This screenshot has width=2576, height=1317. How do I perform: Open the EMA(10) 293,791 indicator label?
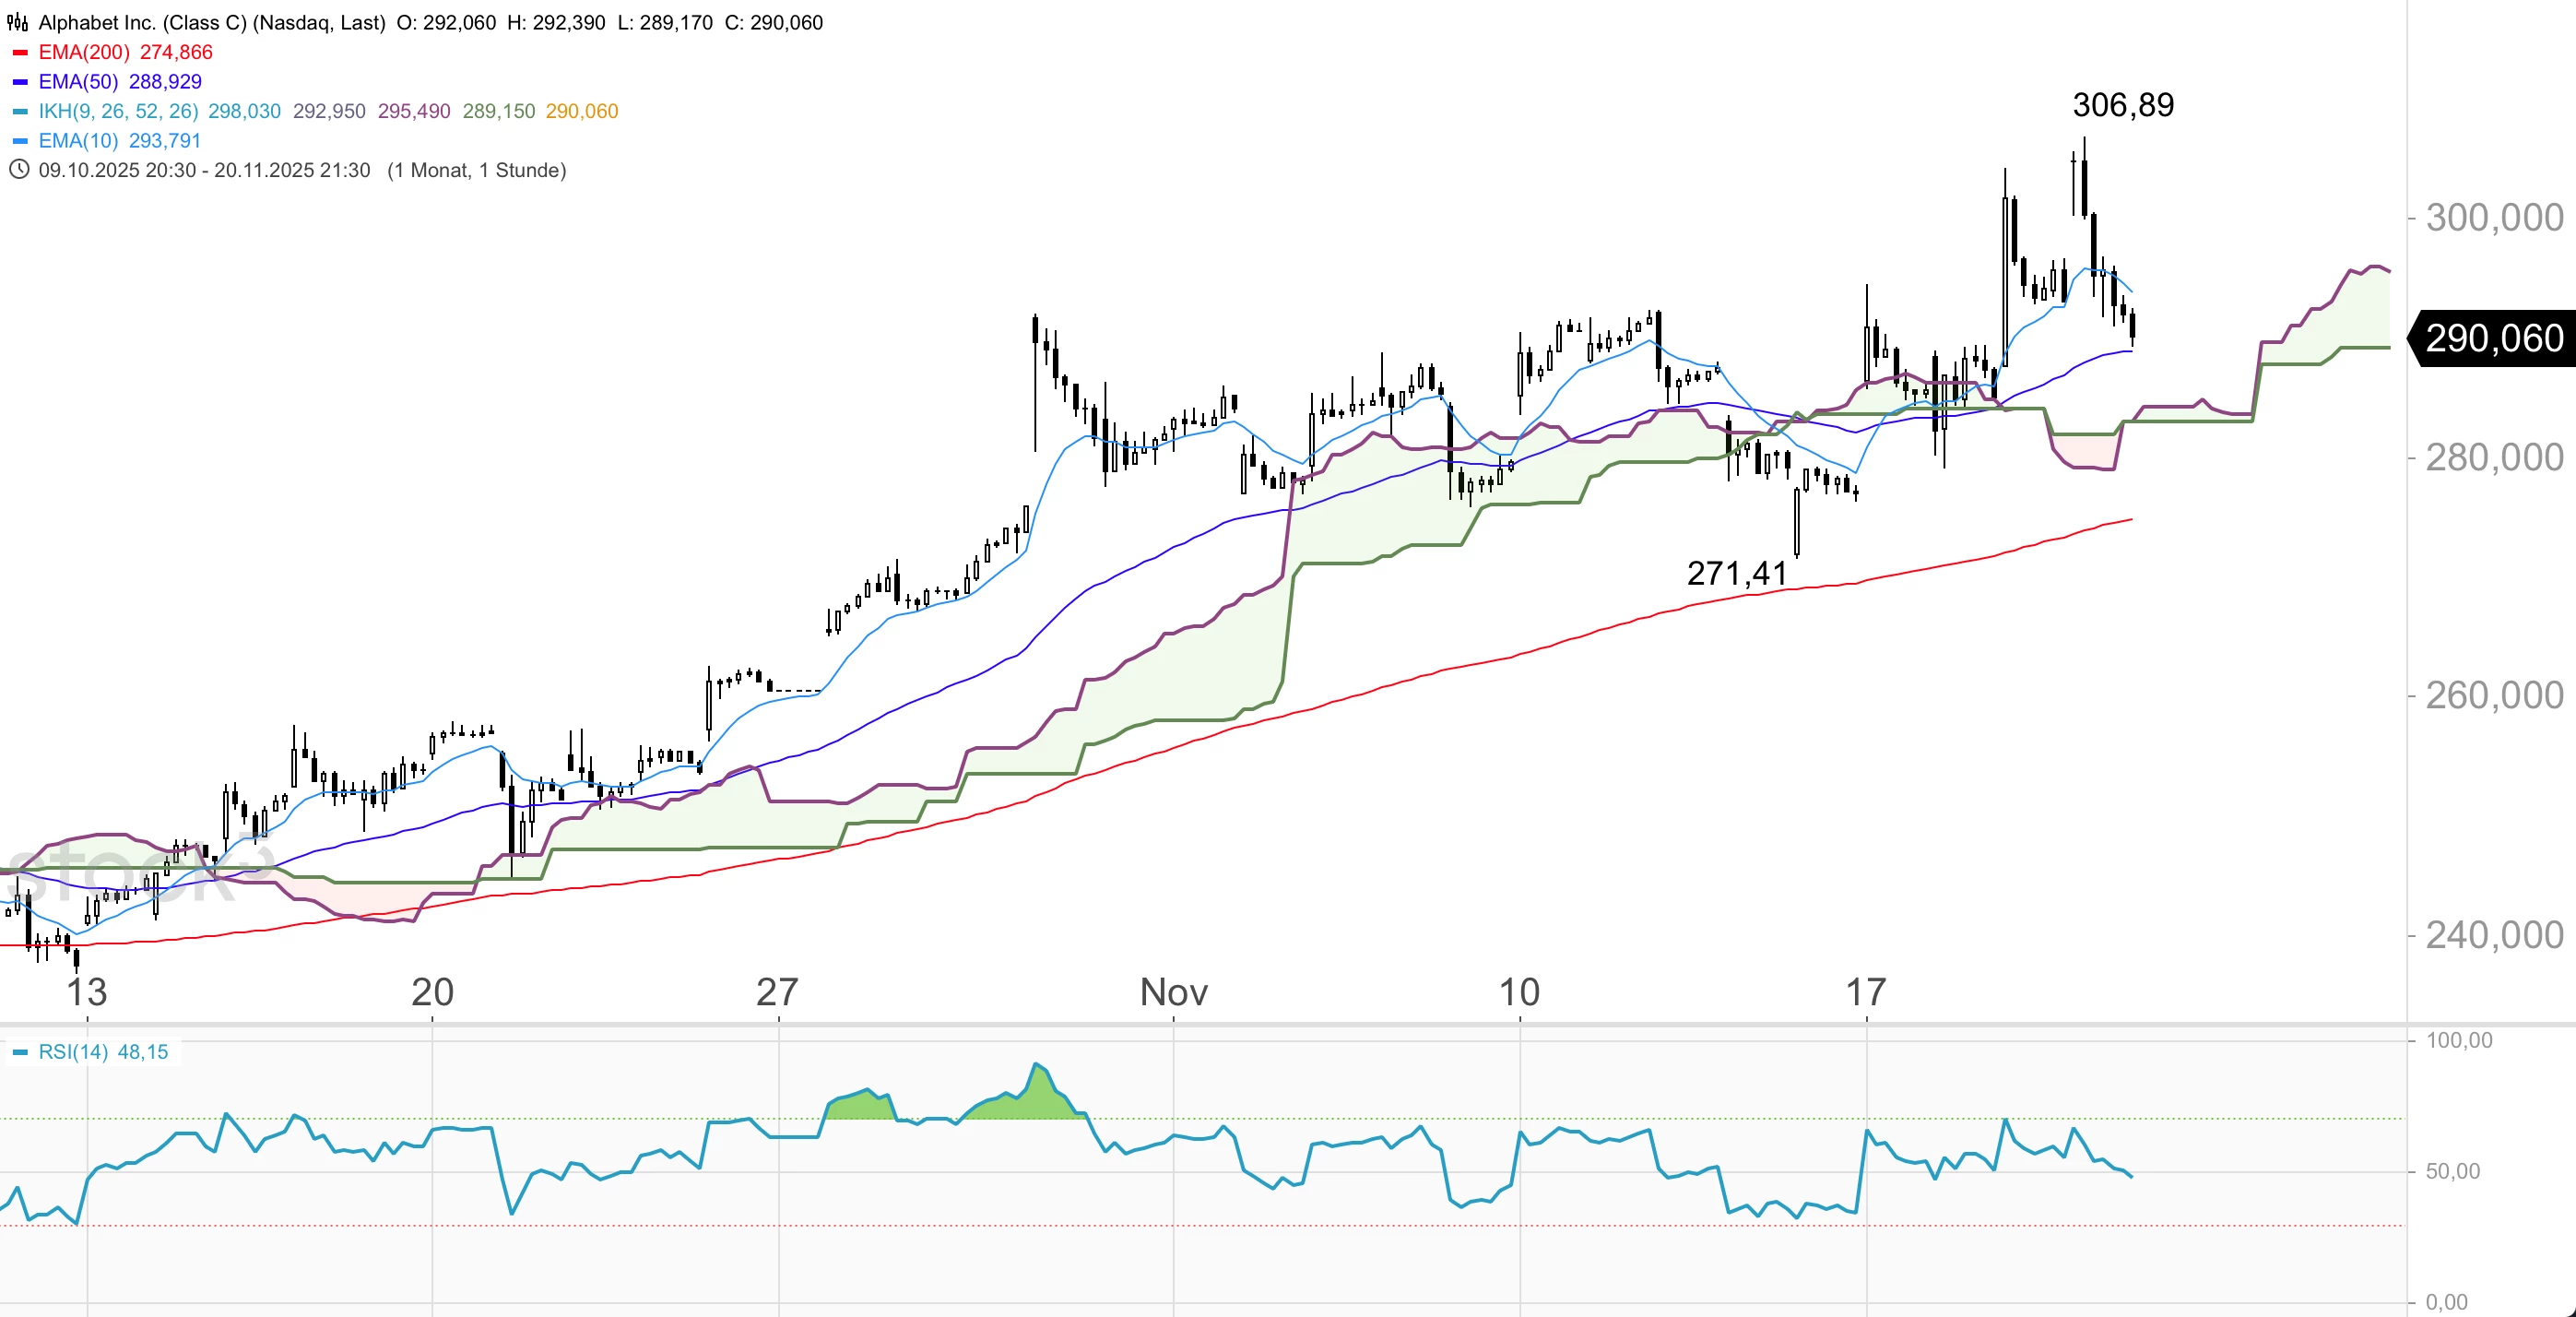pyautogui.click(x=120, y=141)
